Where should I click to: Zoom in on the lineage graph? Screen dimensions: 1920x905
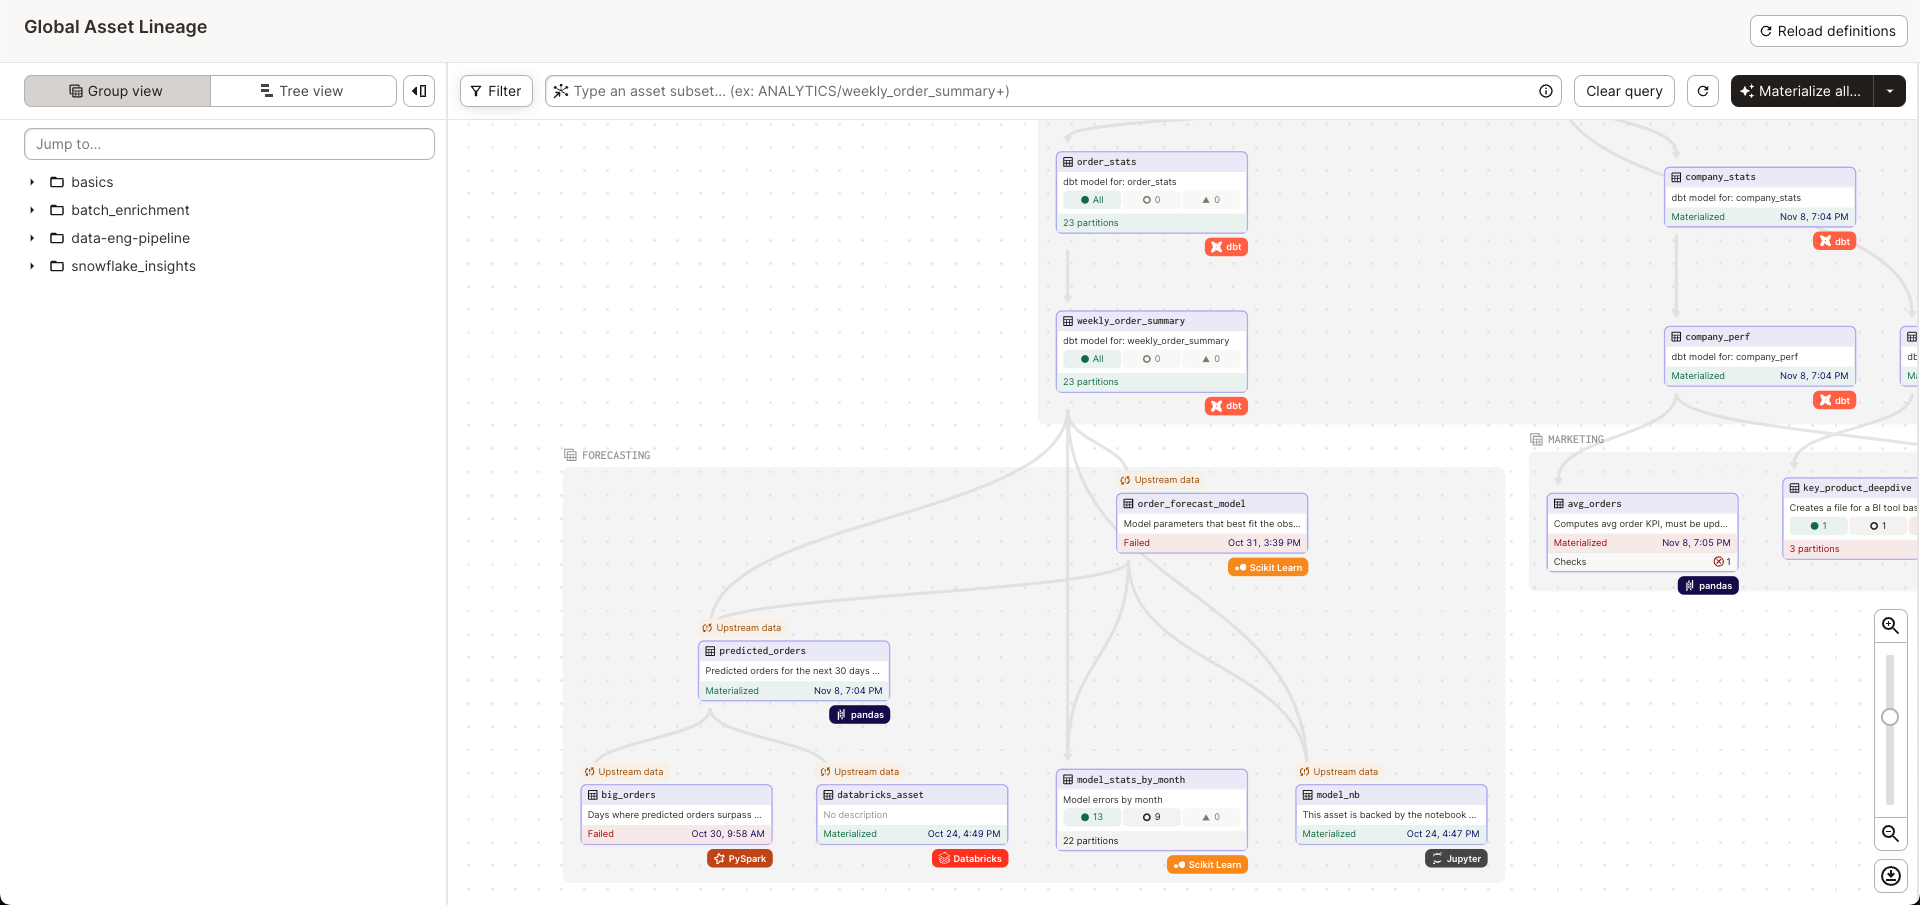(1890, 626)
